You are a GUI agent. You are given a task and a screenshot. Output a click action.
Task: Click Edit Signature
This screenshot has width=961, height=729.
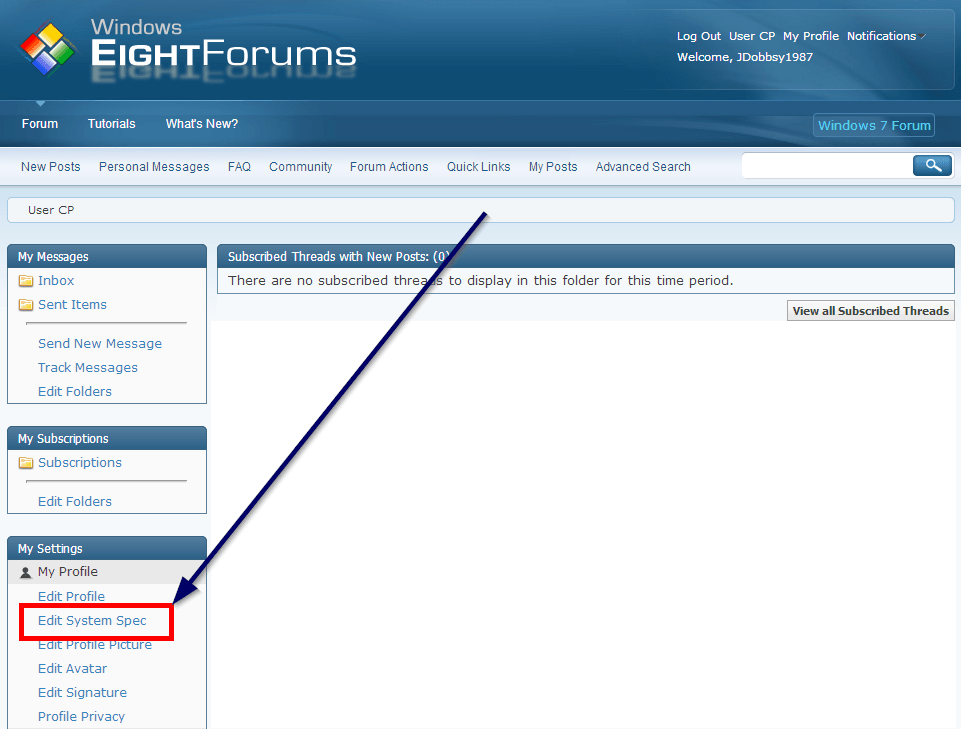82,693
